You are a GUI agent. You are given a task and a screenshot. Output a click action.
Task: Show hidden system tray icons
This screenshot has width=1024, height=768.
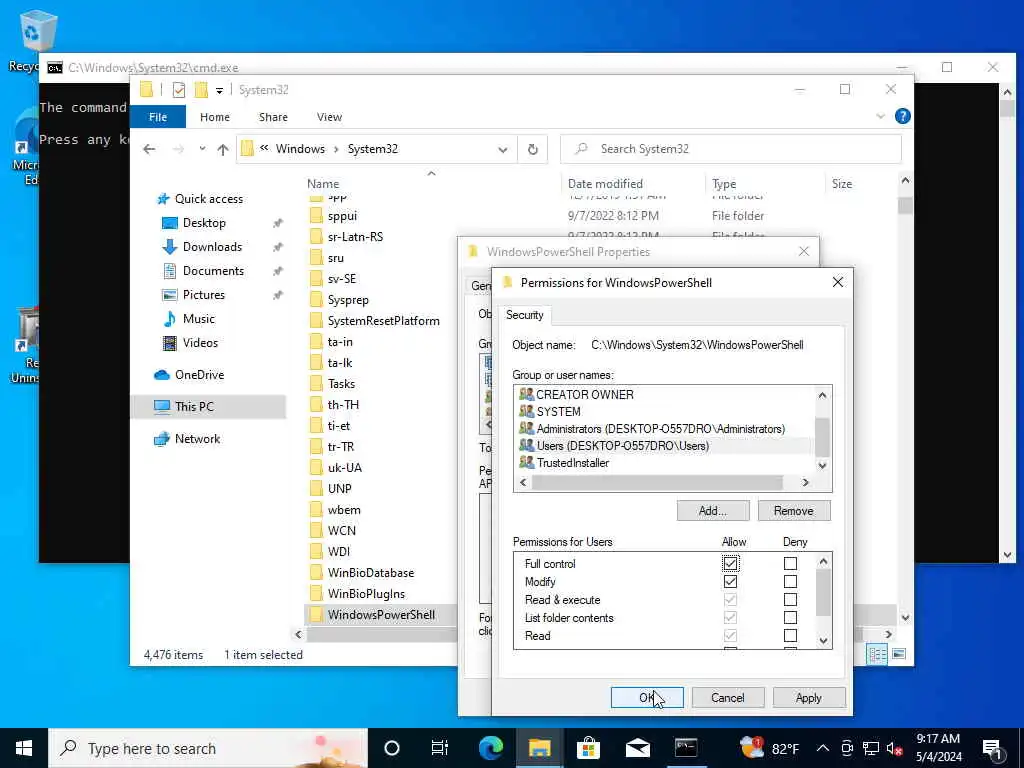click(x=823, y=748)
